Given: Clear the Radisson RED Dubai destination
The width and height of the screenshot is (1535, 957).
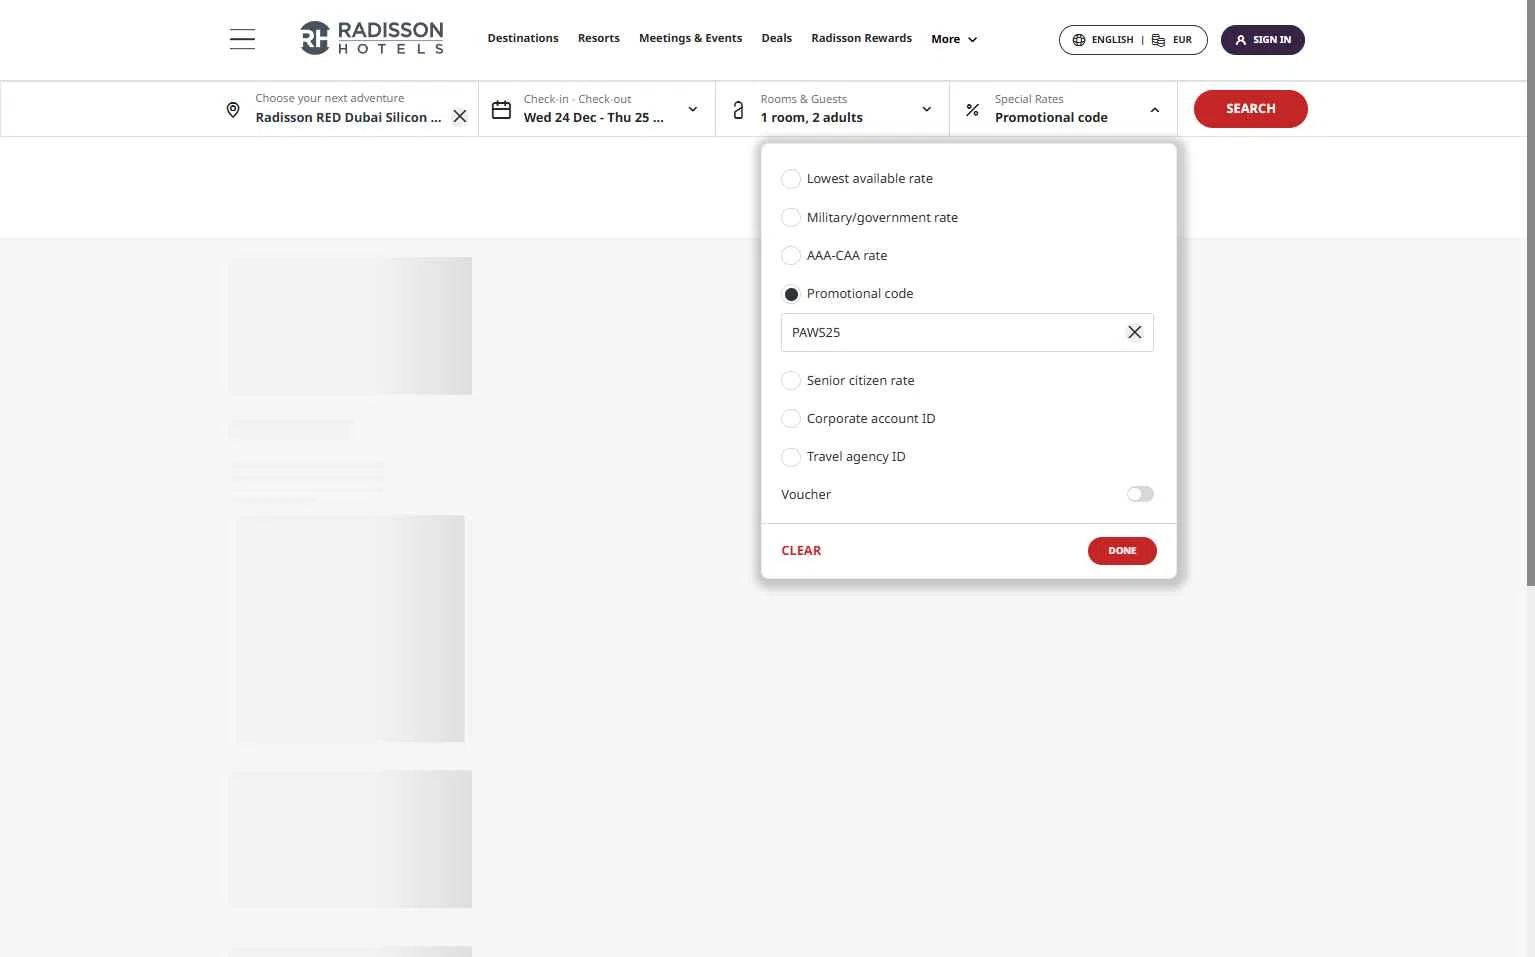Looking at the screenshot, I should point(460,116).
